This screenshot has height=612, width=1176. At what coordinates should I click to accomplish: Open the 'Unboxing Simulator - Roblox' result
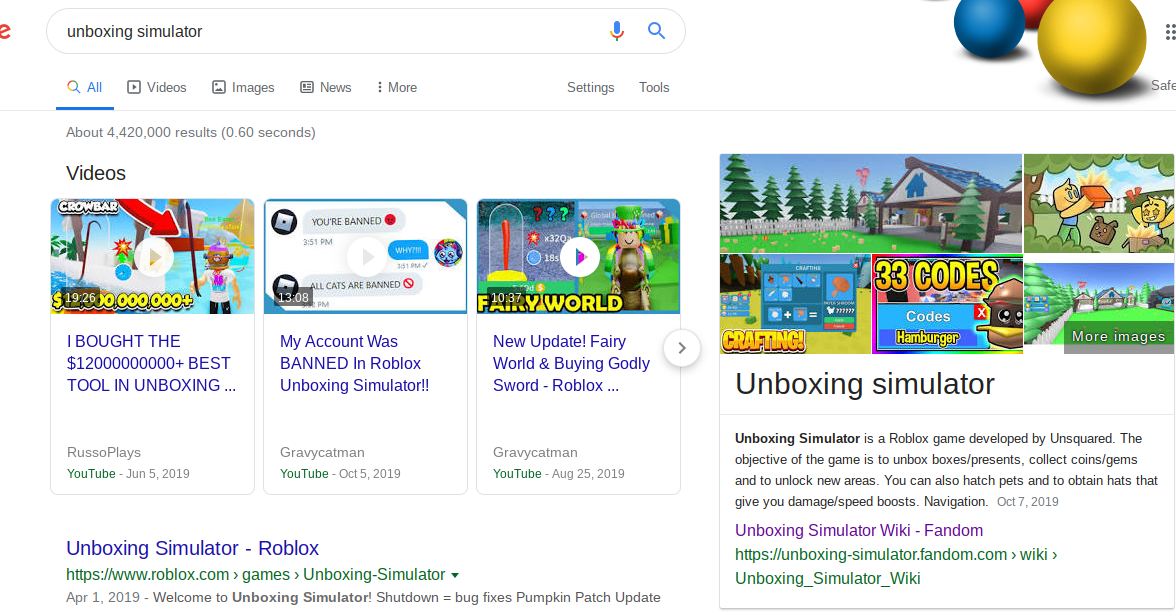193,548
